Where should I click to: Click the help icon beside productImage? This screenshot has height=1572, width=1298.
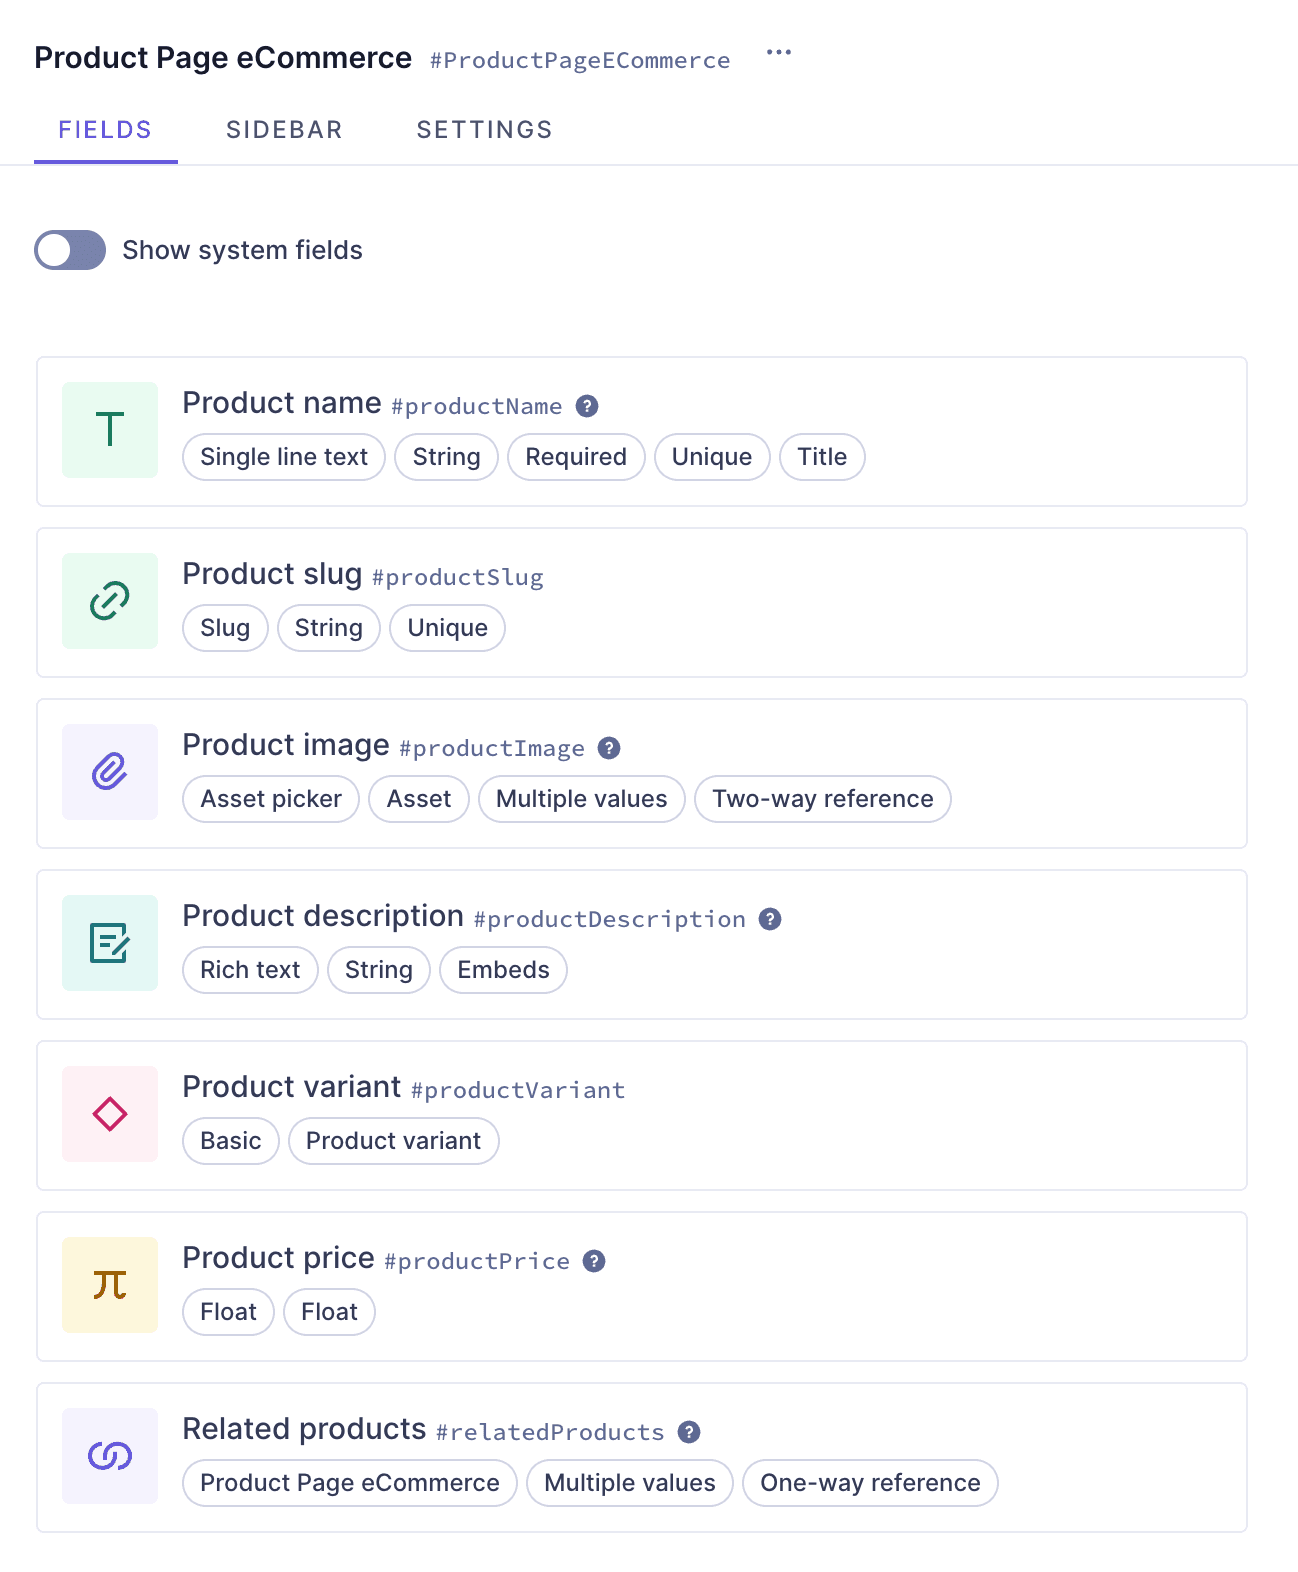click(609, 747)
